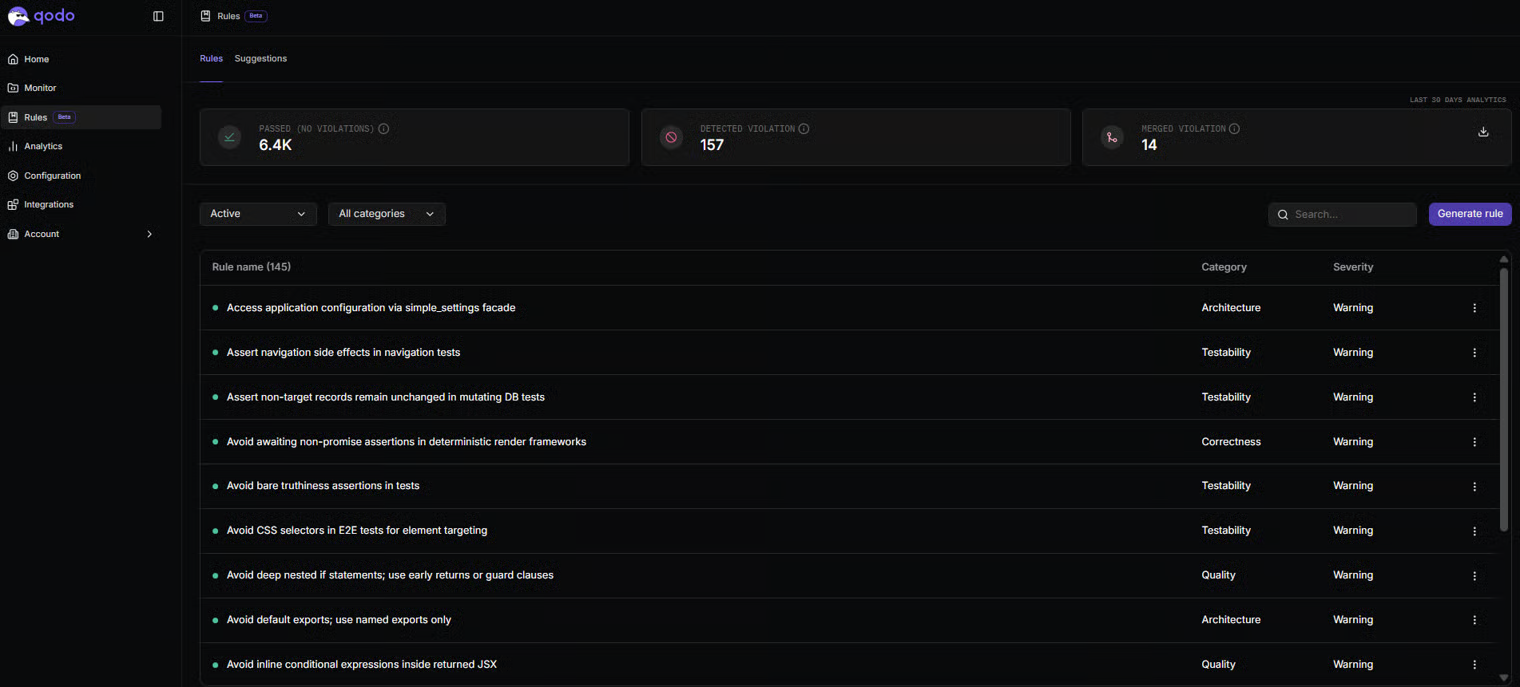Screen dimensions: 1520x687
Task: Click the download analytics icon
Action: click(x=1483, y=132)
